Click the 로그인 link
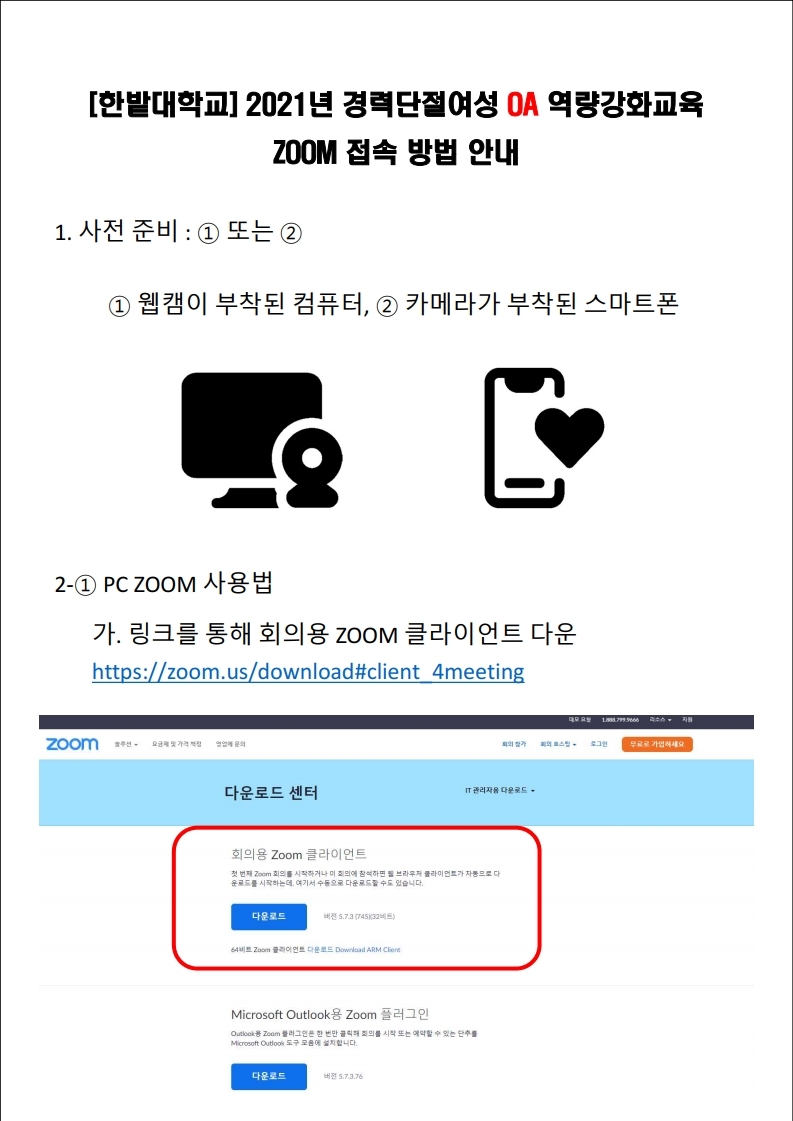 pyautogui.click(x=599, y=744)
